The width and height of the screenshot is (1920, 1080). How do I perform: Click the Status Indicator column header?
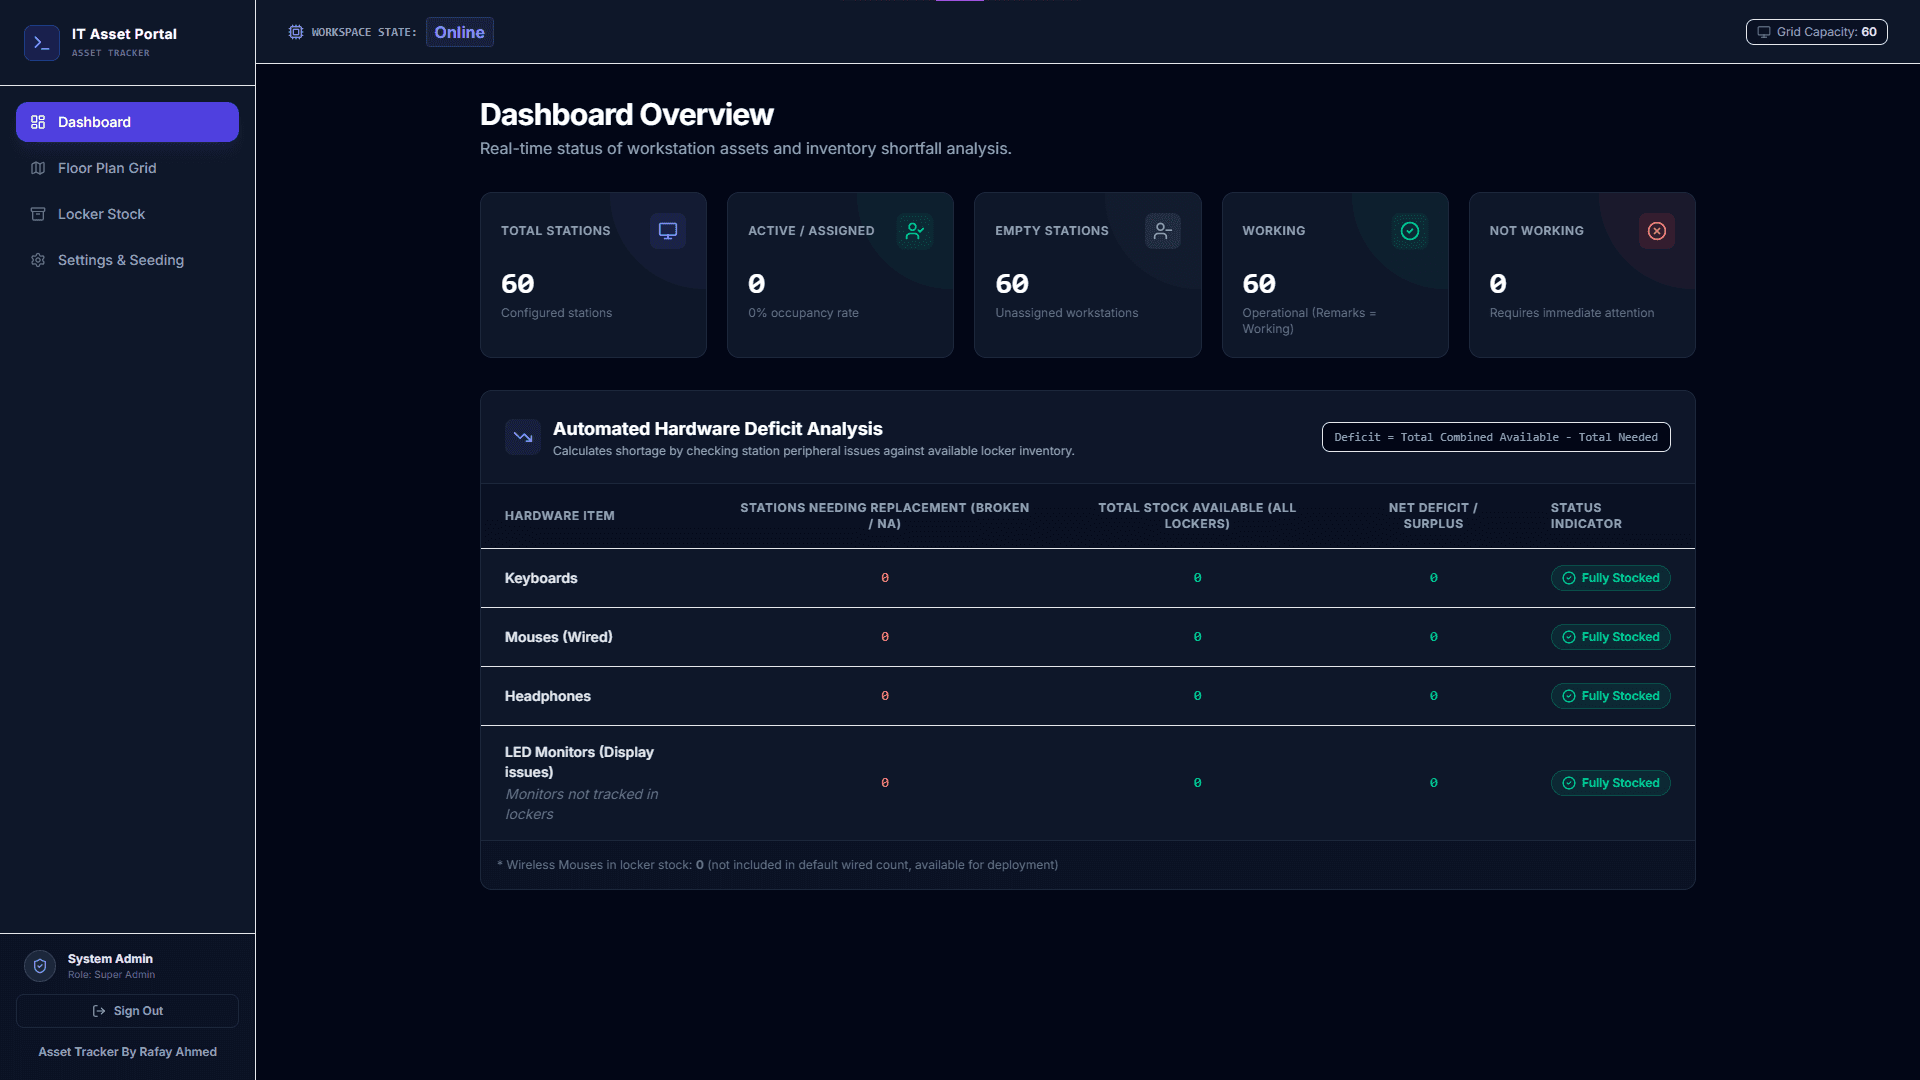pyautogui.click(x=1587, y=516)
